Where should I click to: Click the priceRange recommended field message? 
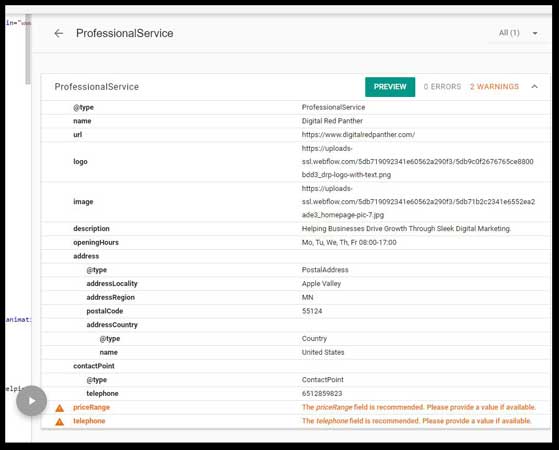point(419,407)
